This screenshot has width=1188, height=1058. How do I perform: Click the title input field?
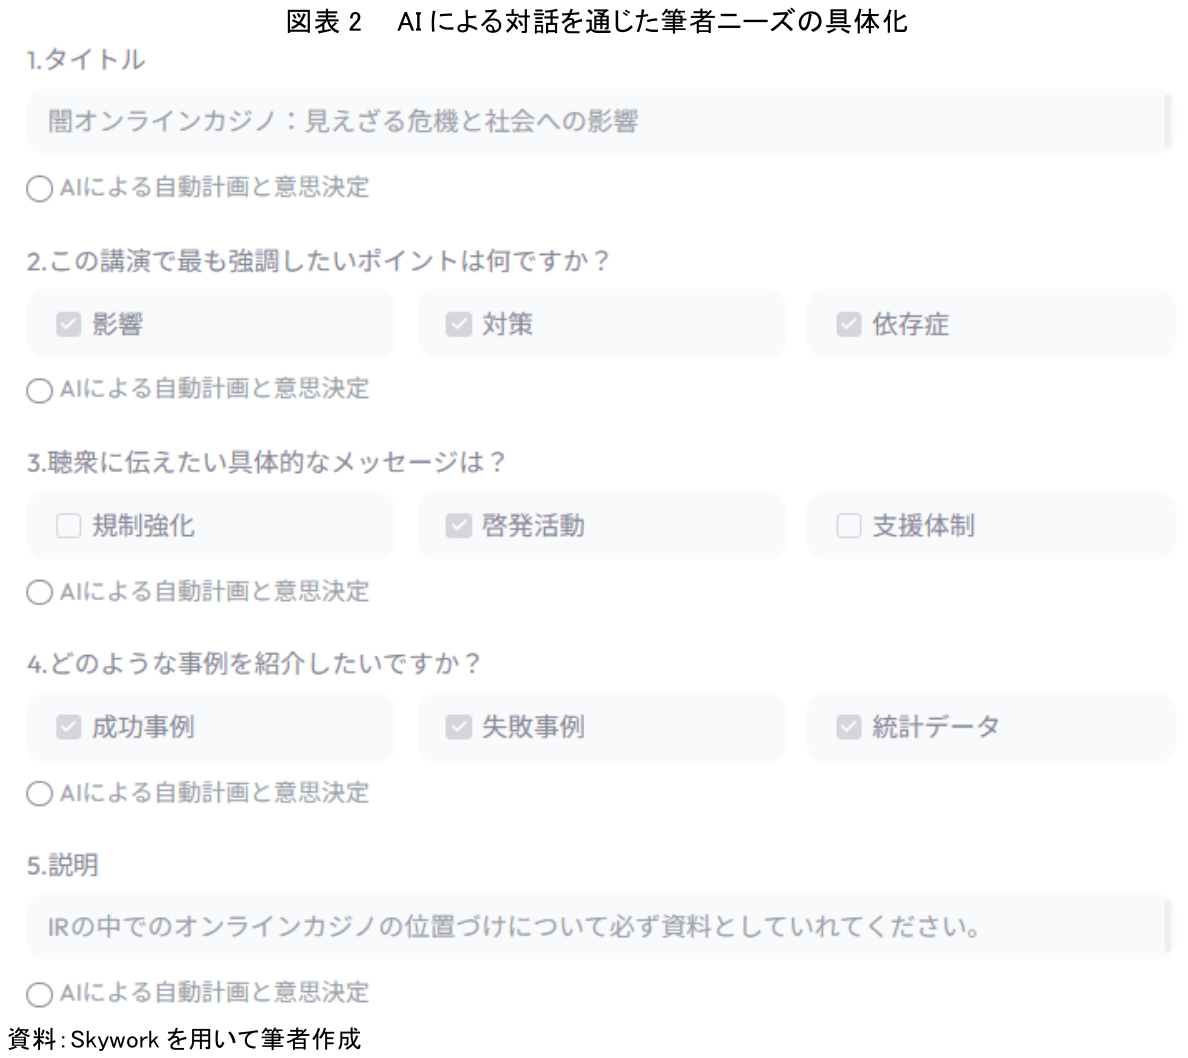597,122
